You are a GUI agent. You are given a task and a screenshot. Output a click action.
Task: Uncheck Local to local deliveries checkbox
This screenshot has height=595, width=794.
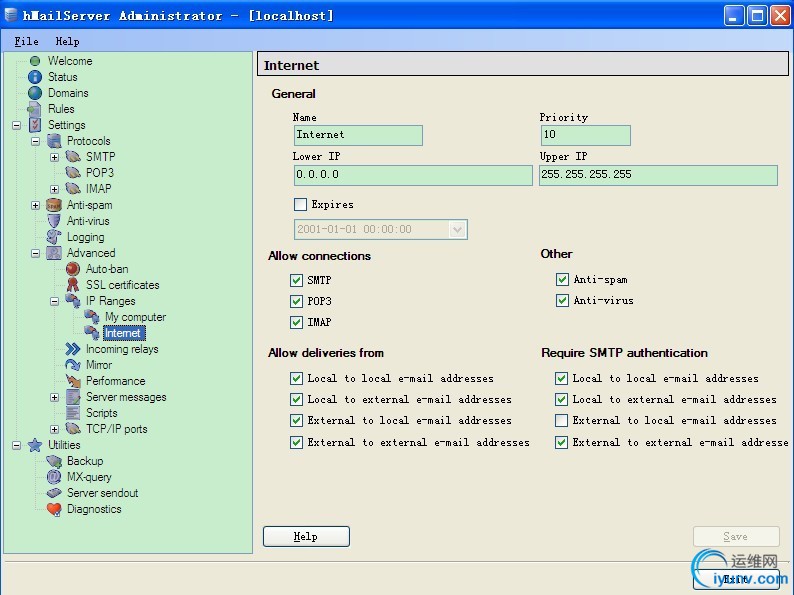(297, 378)
